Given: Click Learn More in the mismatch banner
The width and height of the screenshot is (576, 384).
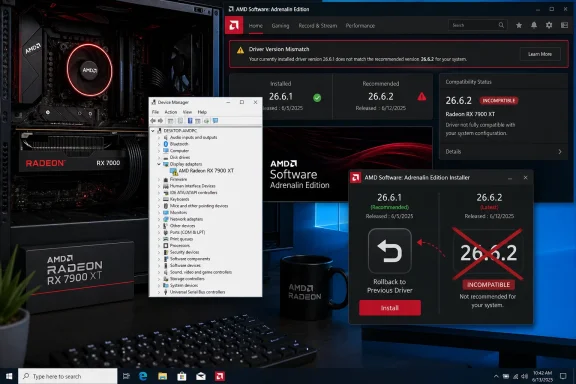Looking at the screenshot, I should point(540,54).
